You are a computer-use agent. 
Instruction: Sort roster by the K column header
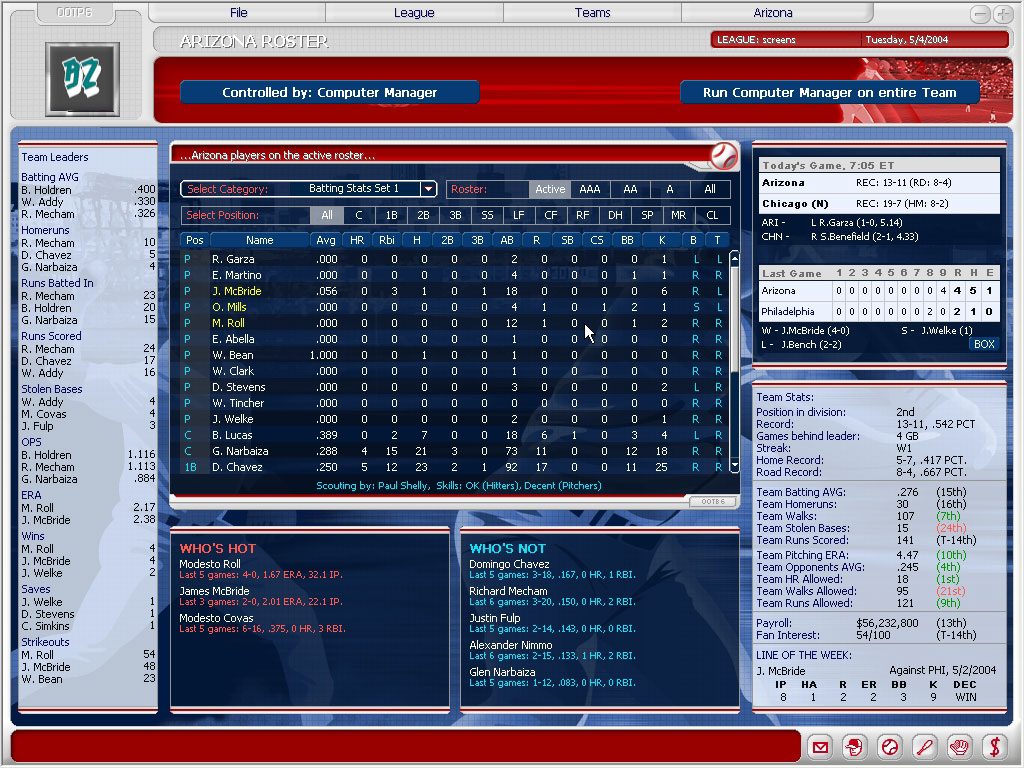coord(662,240)
